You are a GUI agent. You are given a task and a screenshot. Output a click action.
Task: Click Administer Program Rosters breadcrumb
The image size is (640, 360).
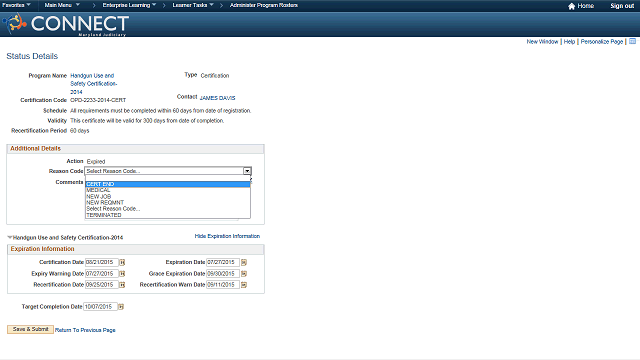[264, 5]
